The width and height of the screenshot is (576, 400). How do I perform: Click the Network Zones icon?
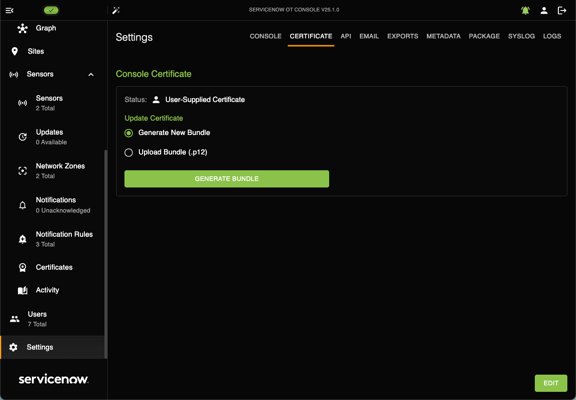(22, 171)
